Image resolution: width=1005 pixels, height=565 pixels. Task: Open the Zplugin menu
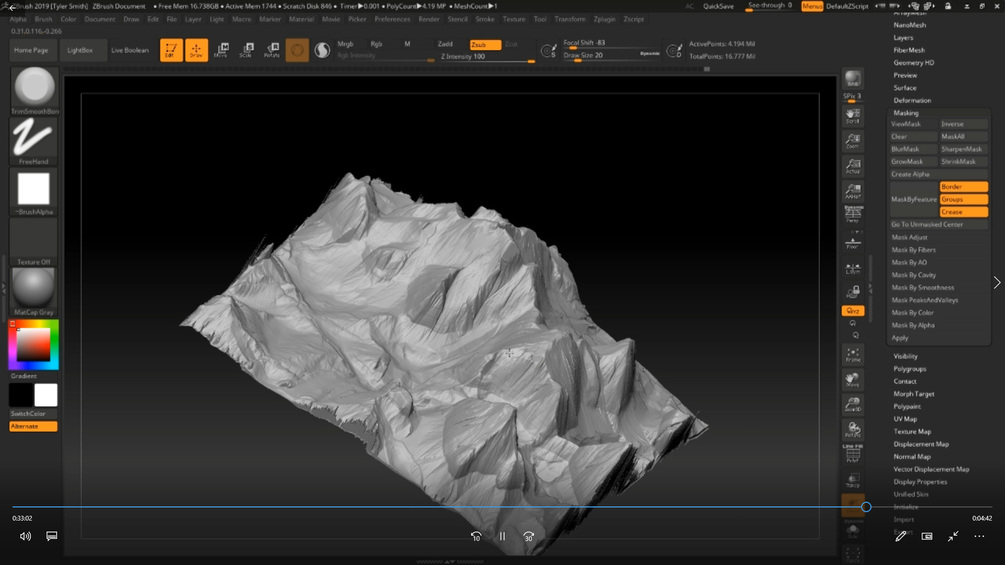tap(604, 19)
